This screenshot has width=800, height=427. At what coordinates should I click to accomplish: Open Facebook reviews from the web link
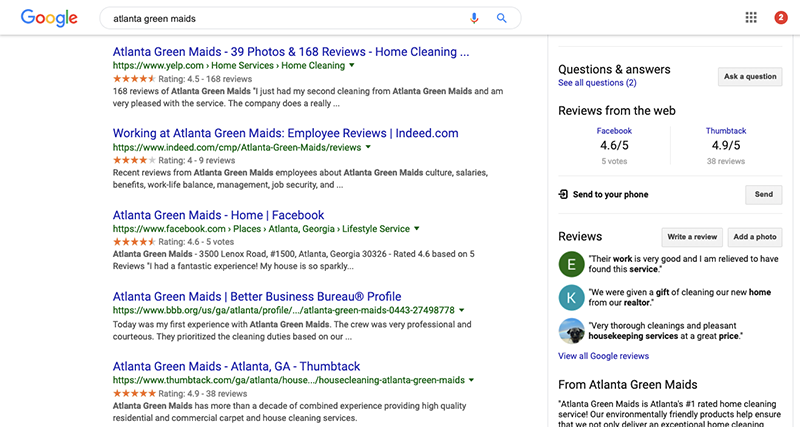(614, 131)
